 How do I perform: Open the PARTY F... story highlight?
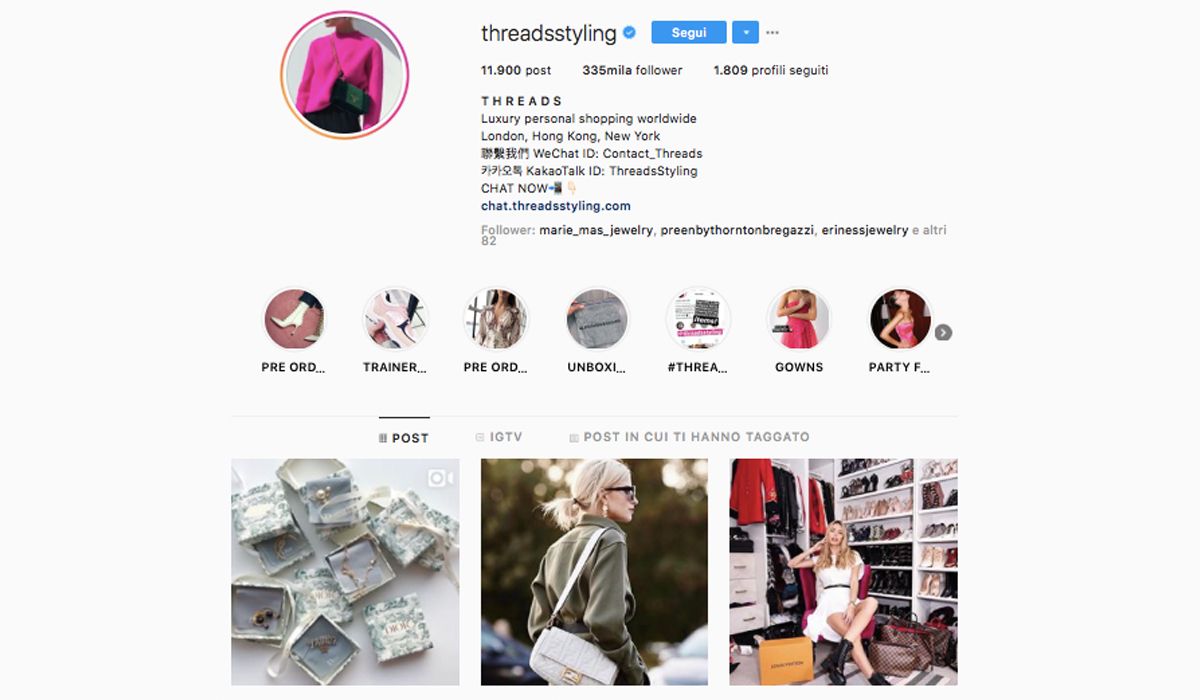pyautogui.click(x=900, y=319)
